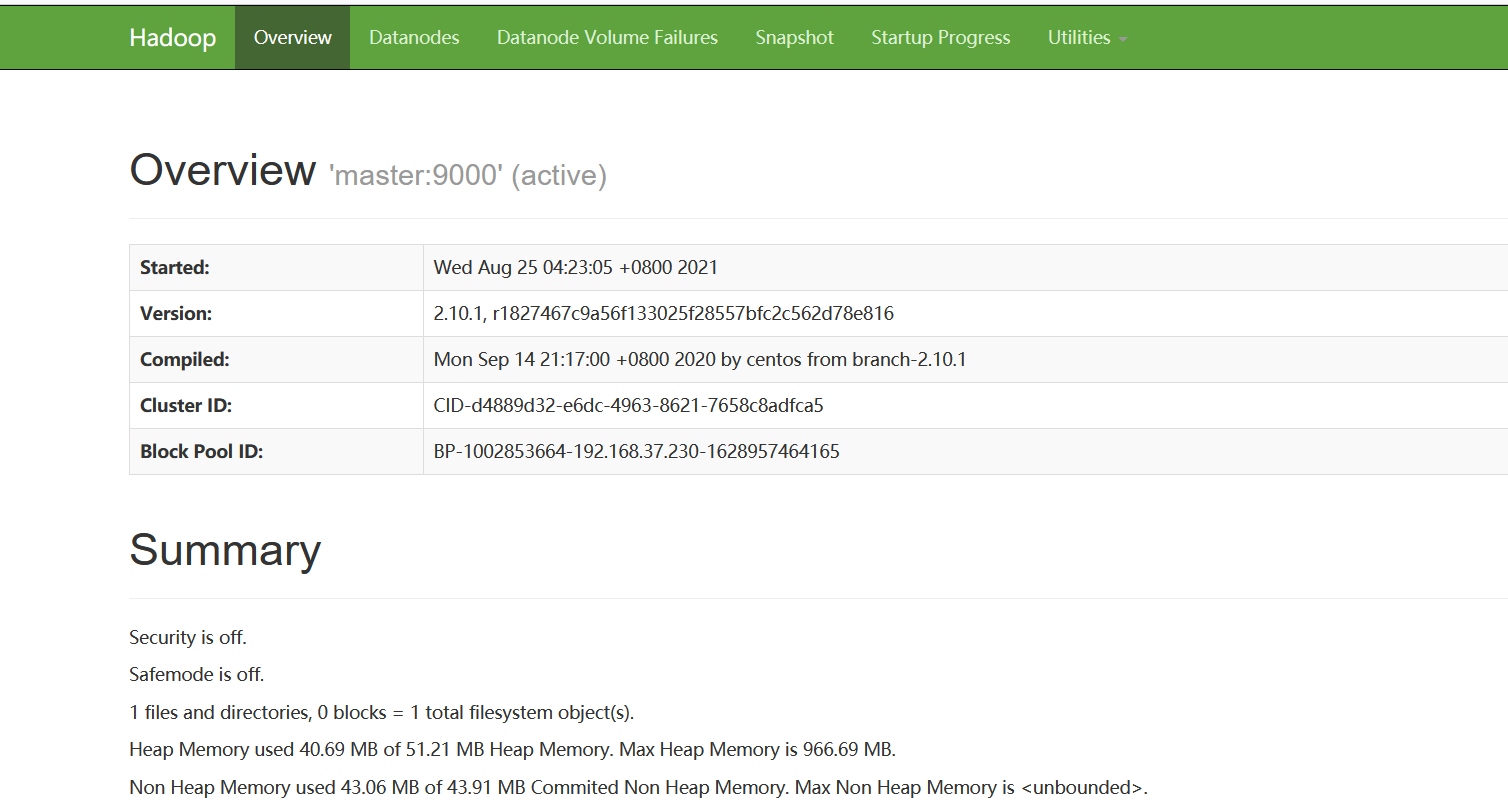Viewport: 1508px width, 804px height.
Task: Select the started time Wed Aug 25 04:23:05
Action: [x=575, y=267]
